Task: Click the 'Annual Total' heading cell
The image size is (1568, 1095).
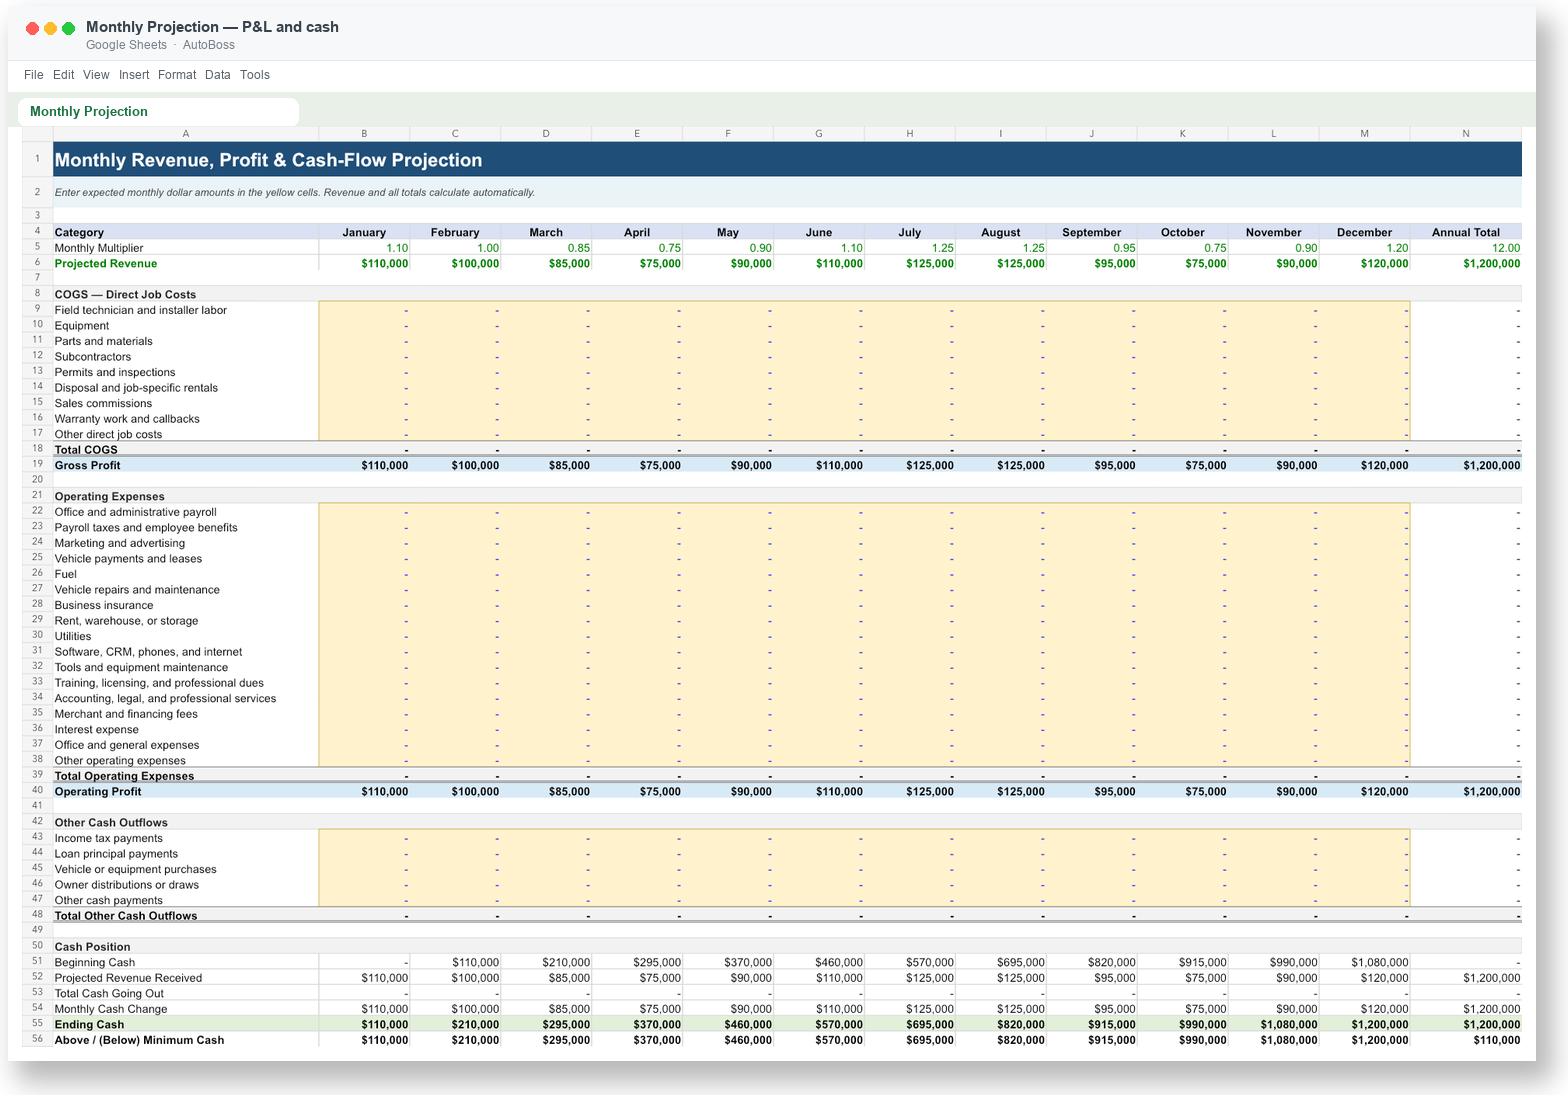Action: (x=1466, y=232)
